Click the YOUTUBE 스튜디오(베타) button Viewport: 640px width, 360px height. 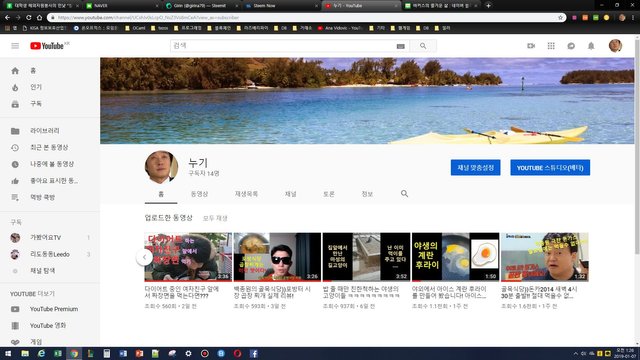(550, 168)
